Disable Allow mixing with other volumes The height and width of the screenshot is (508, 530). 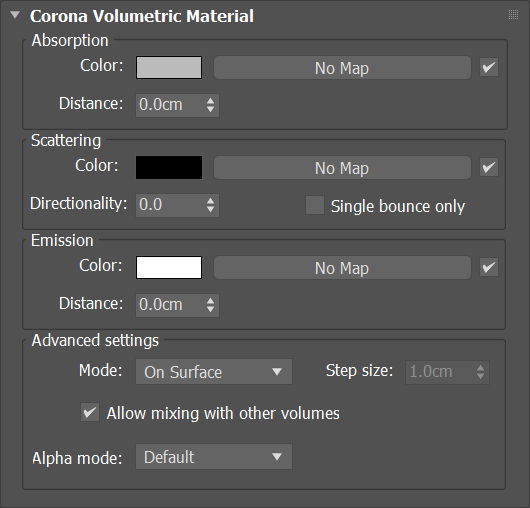pos(90,412)
